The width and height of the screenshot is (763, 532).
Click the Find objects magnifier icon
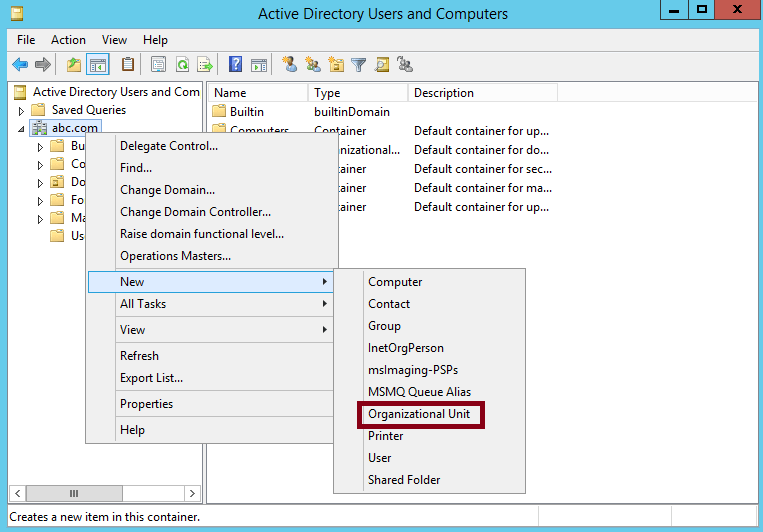[x=382, y=64]
